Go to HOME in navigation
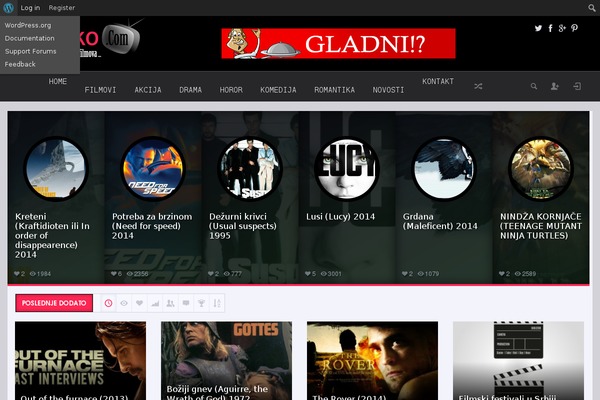Screen dimensions: 600x400 (x=58, y=81)
